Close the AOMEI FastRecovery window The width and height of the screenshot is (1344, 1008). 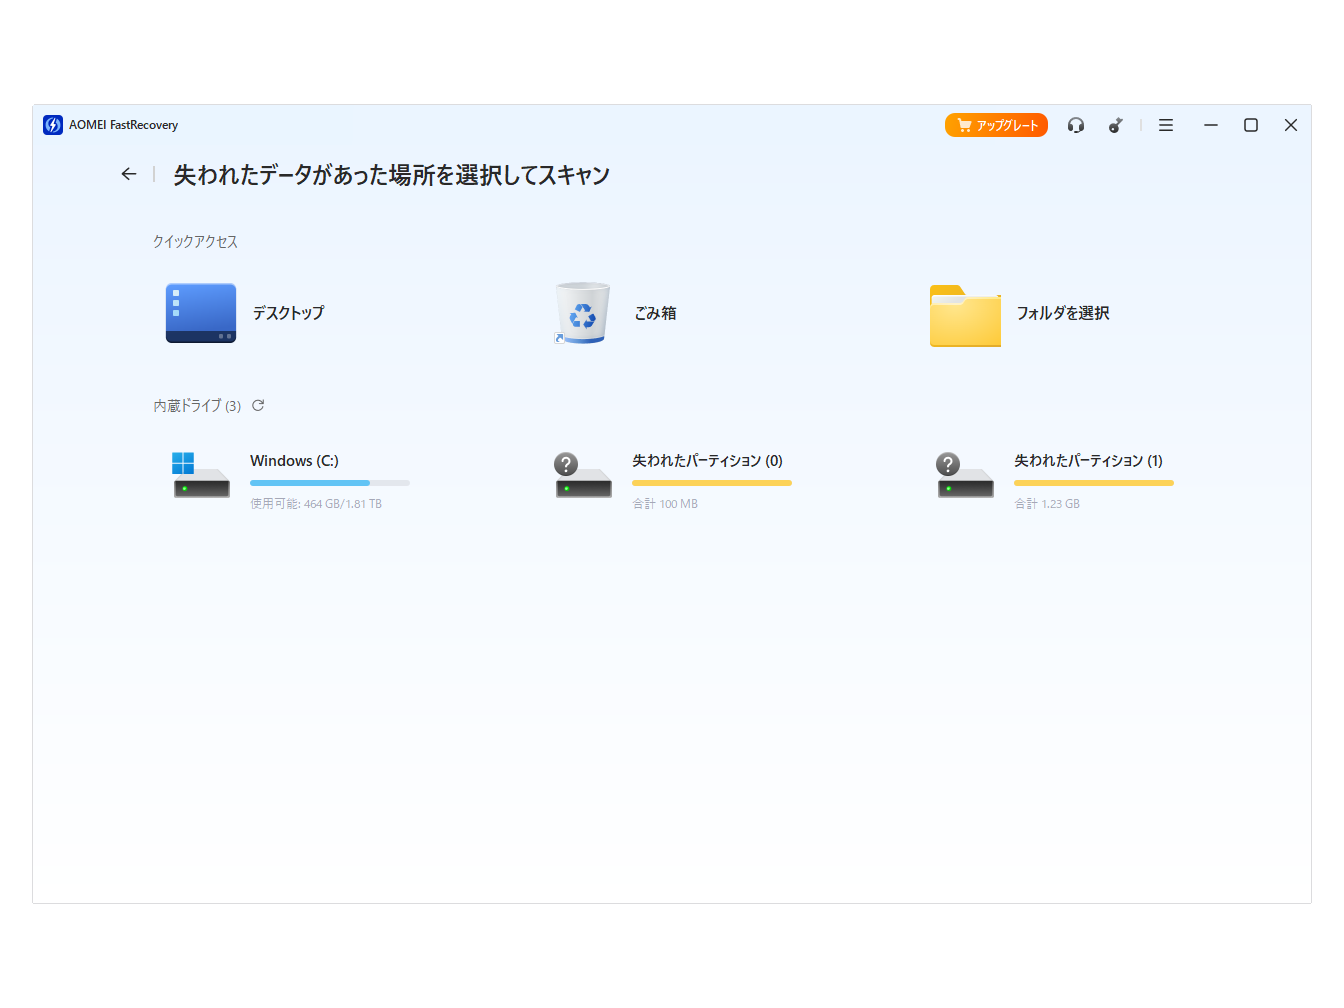[1291, 125]
